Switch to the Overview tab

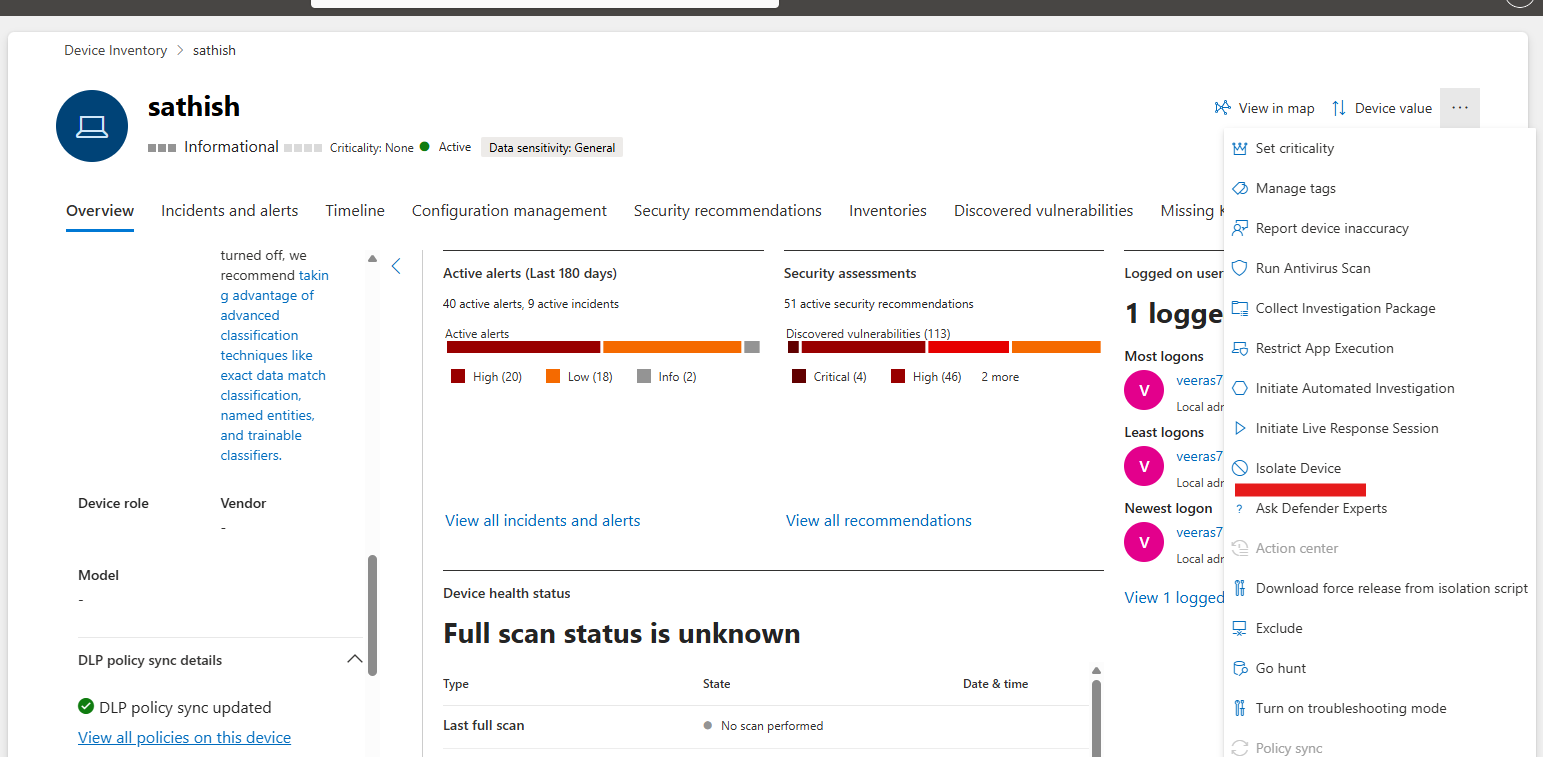[x=100, y=211]
